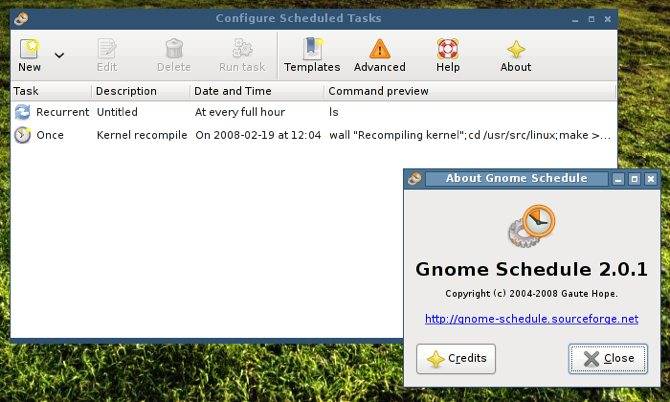
Task: Open the Credits button in About dialog
Action: point(456,358)
